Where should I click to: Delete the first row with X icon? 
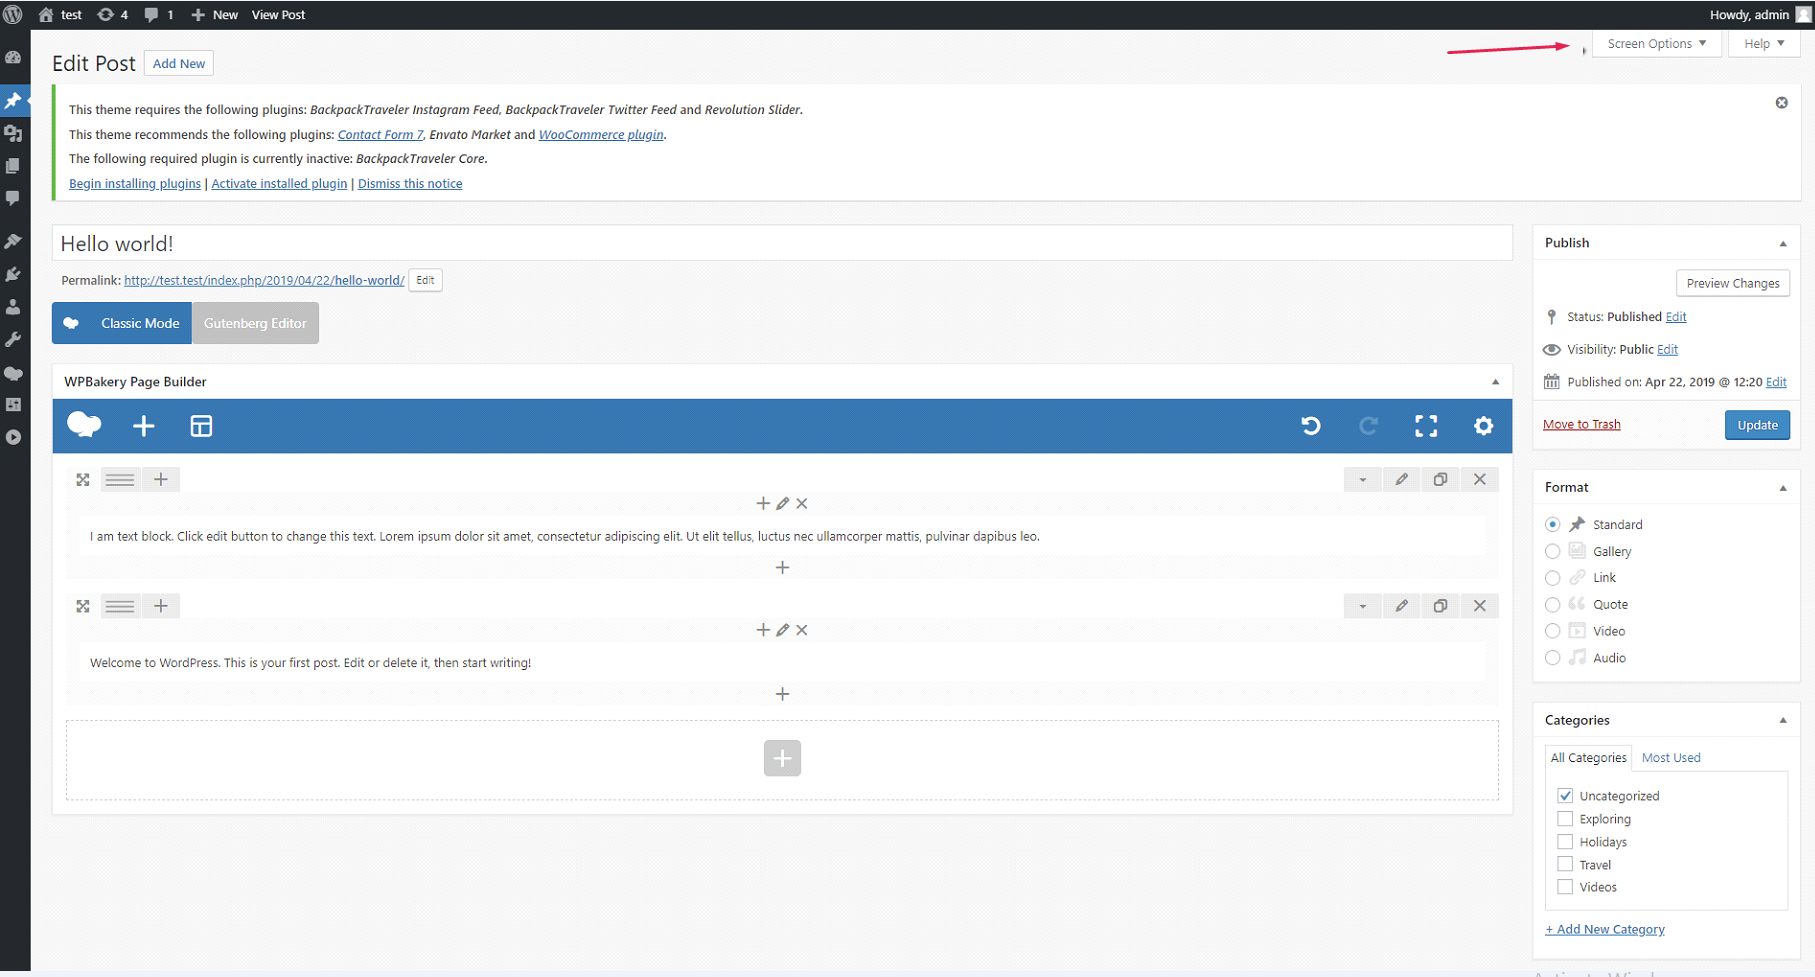(1479, 480)
